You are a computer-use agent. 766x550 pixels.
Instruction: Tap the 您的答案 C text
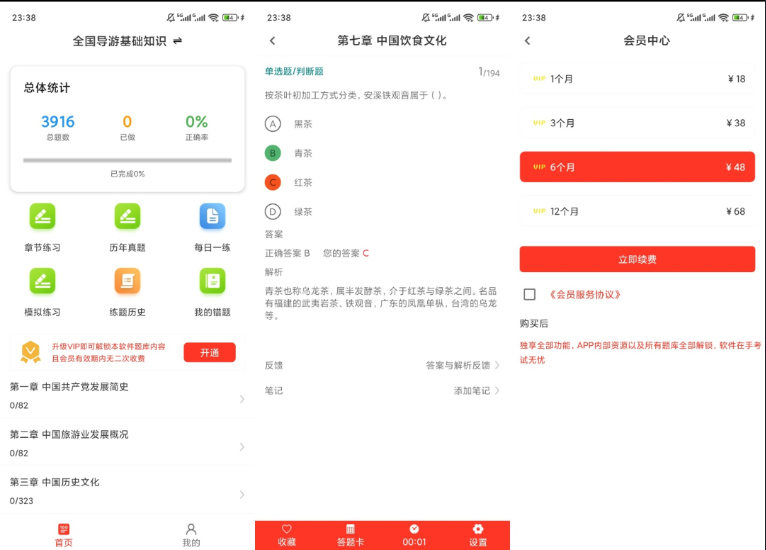click(x=346, y=253)
